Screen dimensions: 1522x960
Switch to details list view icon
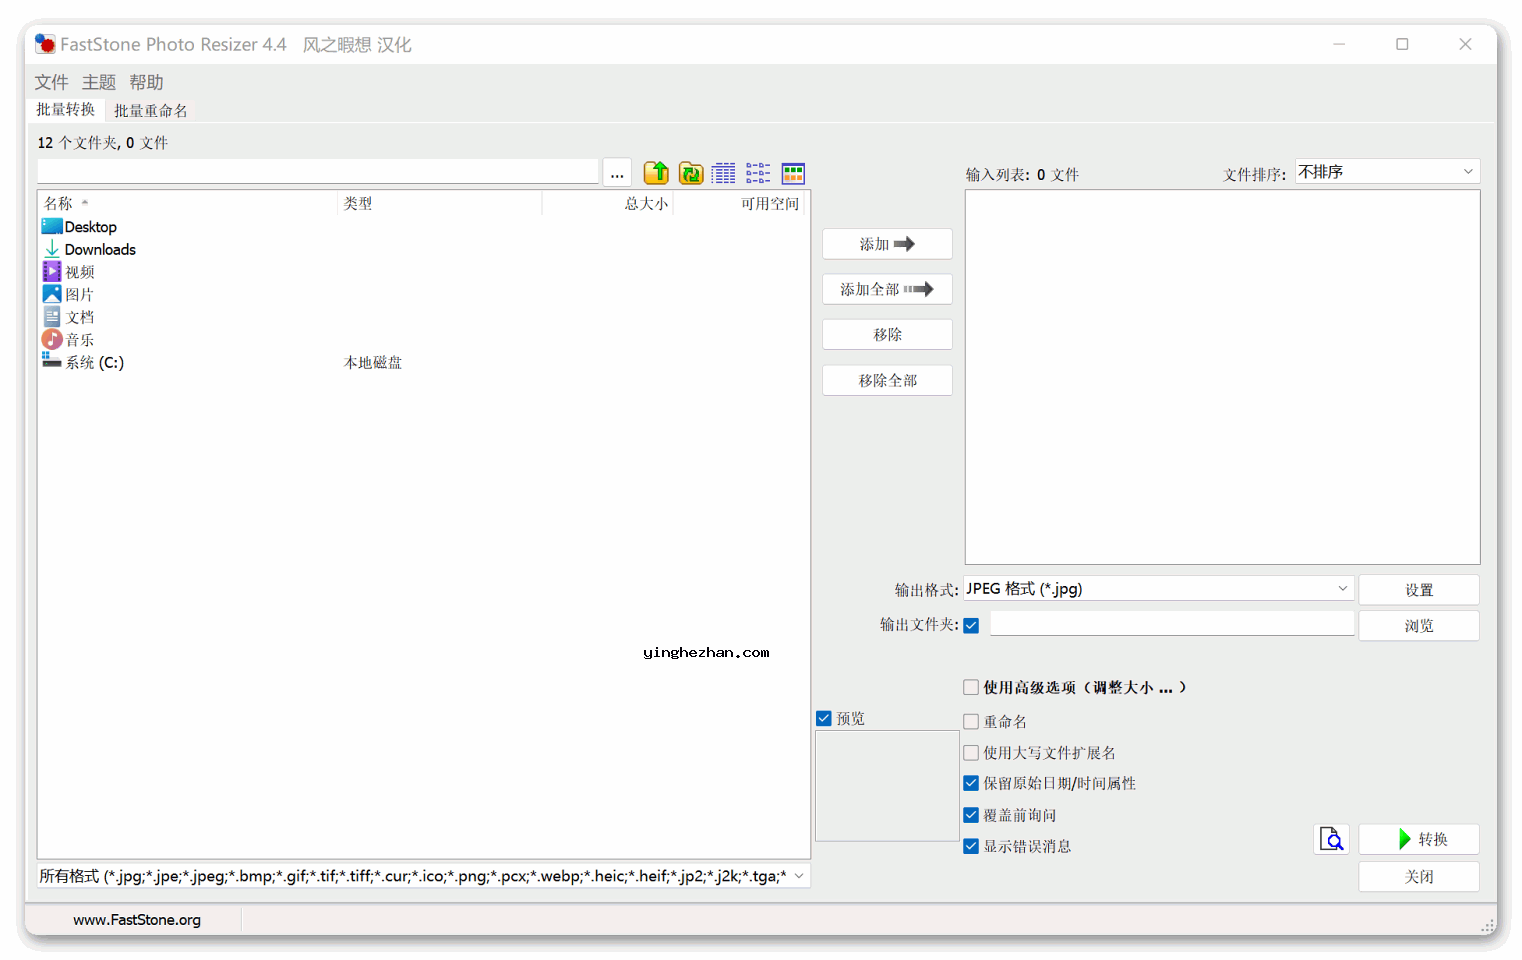724,173
